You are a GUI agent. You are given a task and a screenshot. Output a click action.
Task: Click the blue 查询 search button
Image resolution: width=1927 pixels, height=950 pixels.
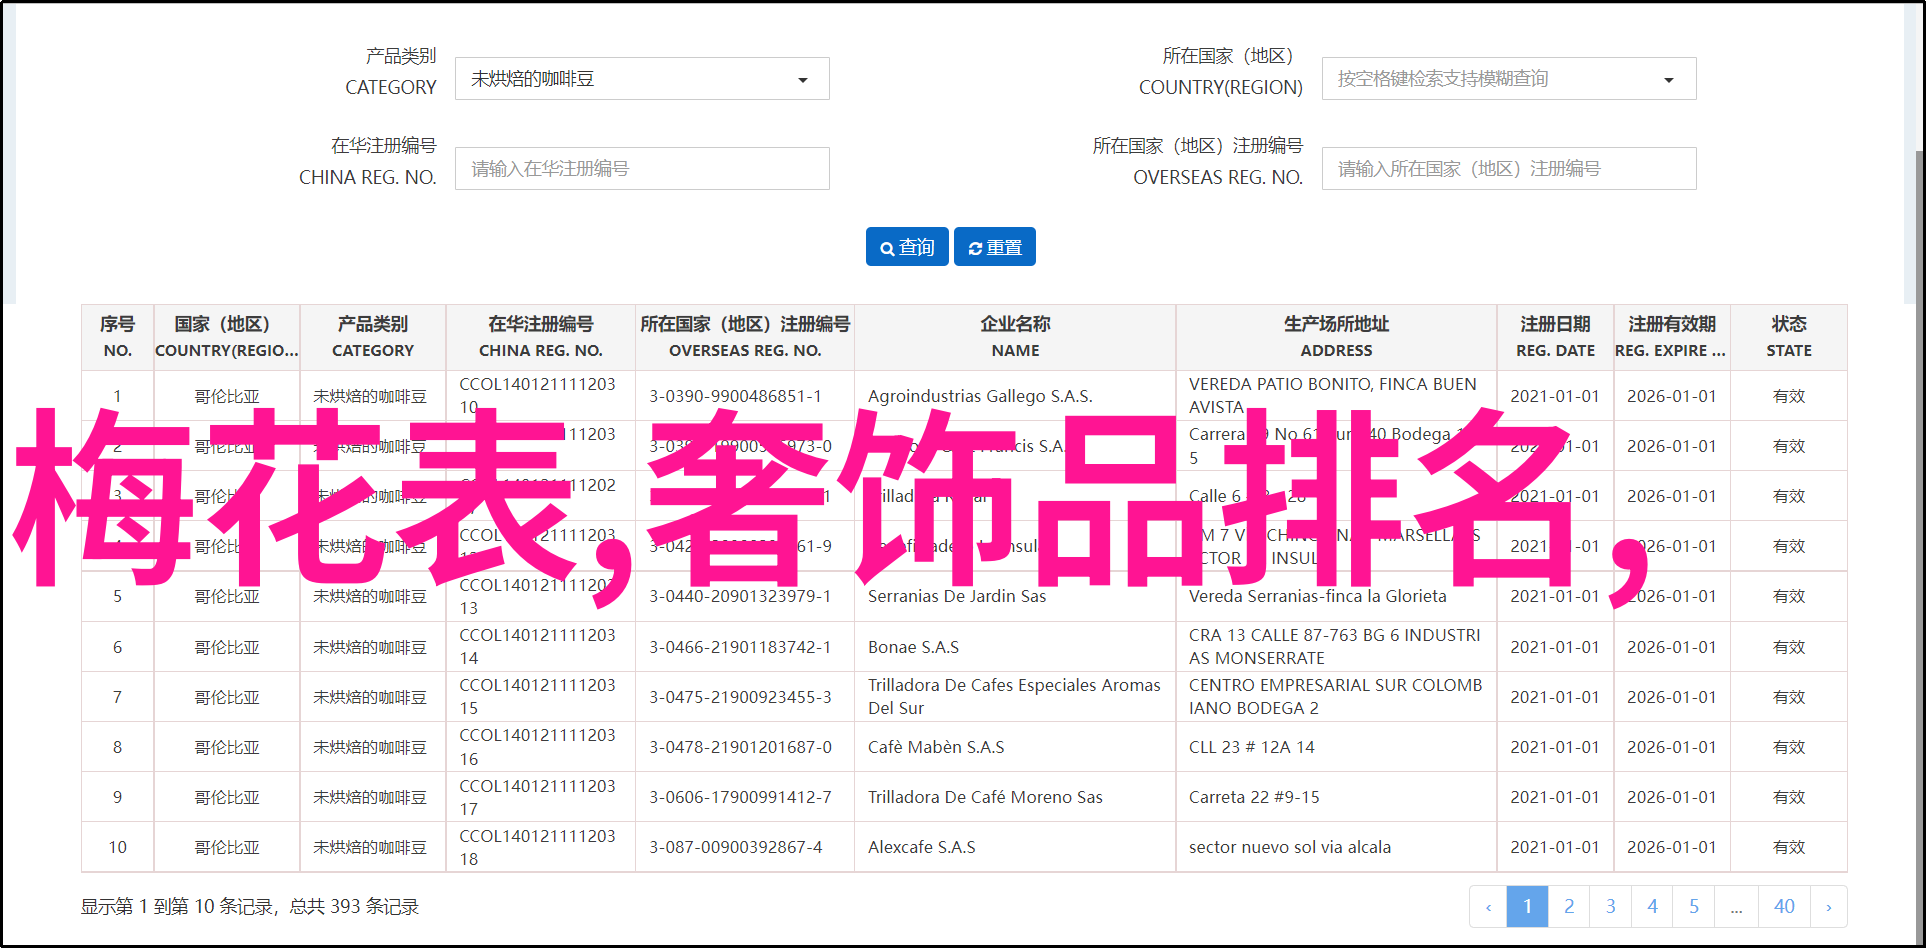pos(907,247)
